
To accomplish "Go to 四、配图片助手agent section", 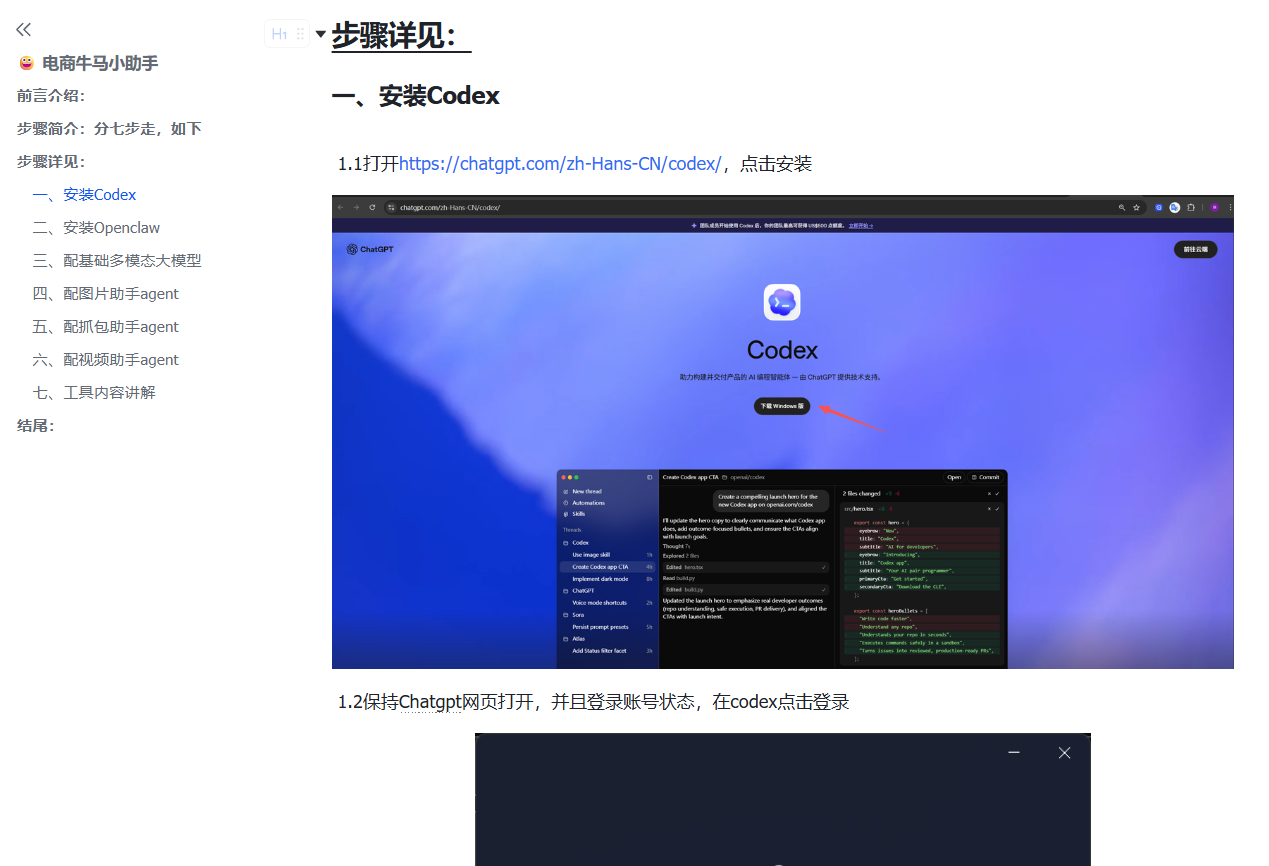I will pyautogui.click(x=106, y=294).
